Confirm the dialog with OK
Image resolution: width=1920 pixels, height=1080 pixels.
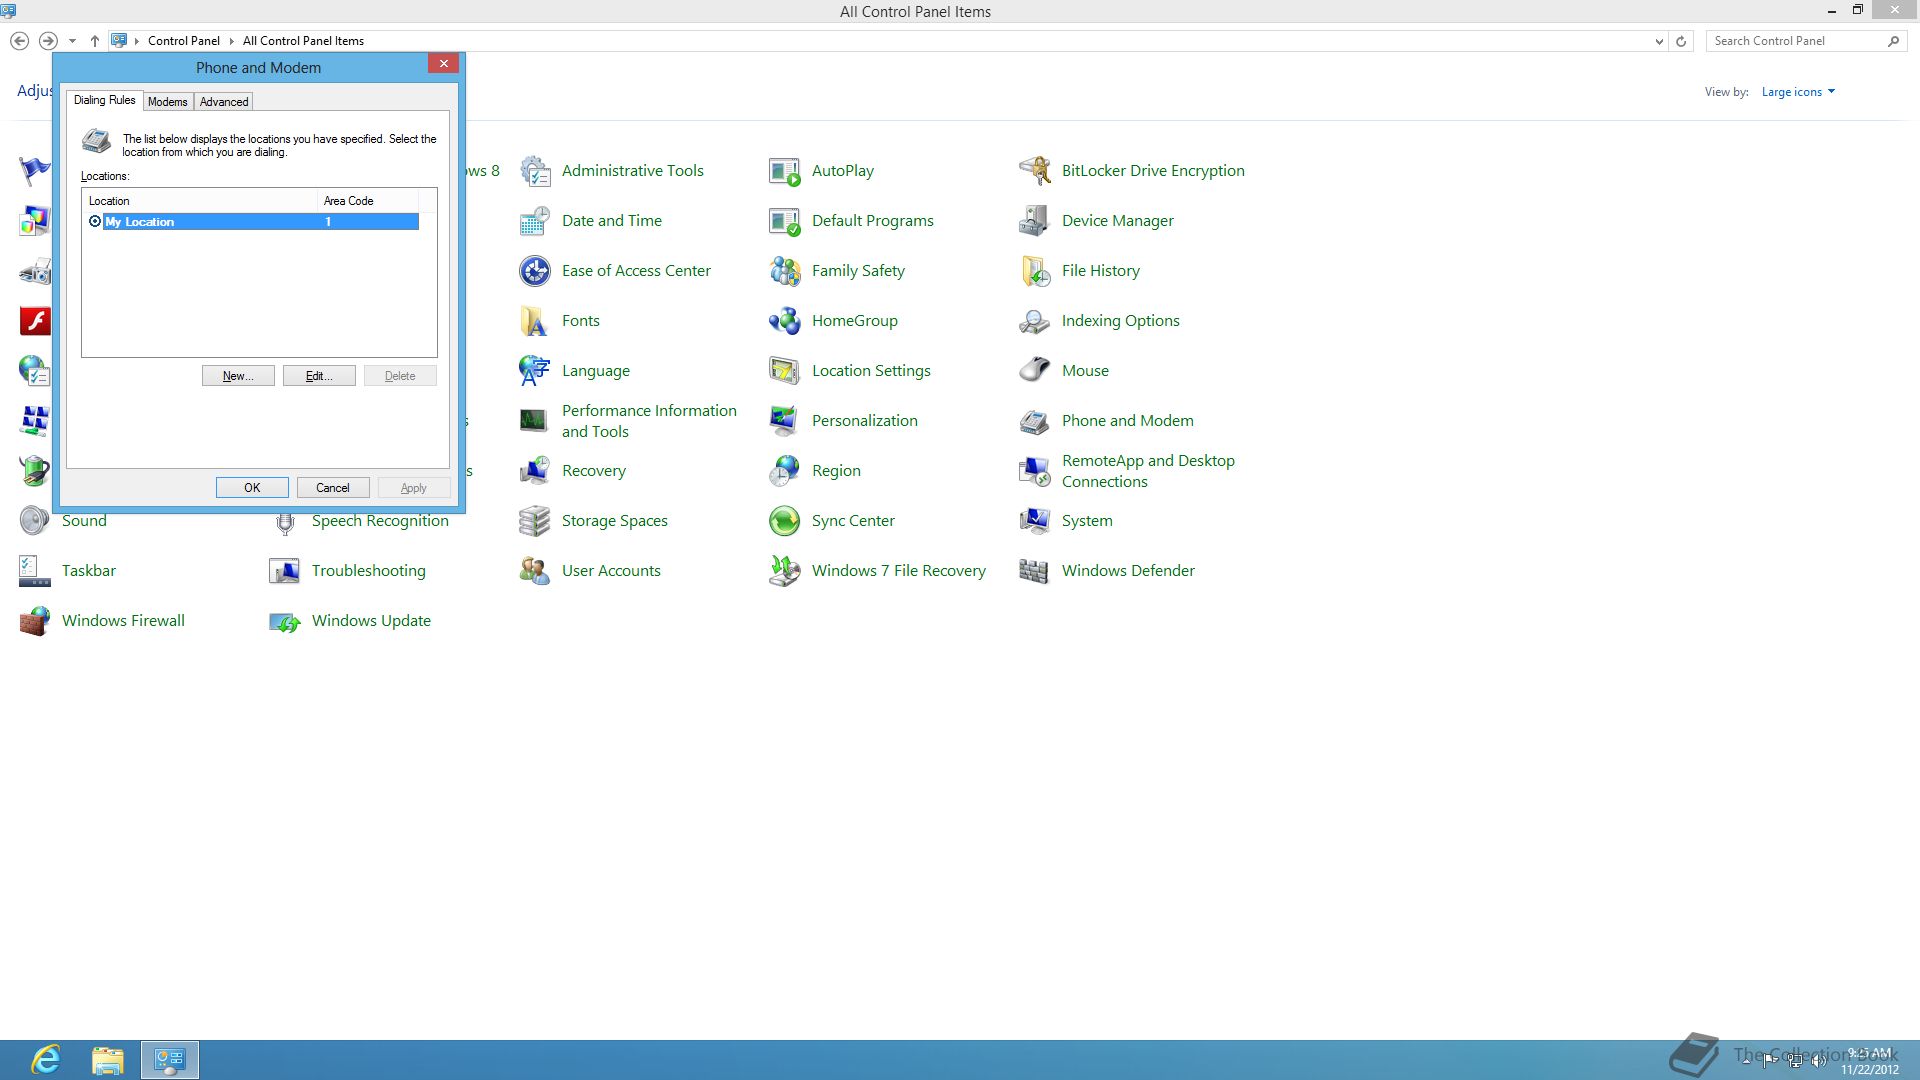click(252, 488)
